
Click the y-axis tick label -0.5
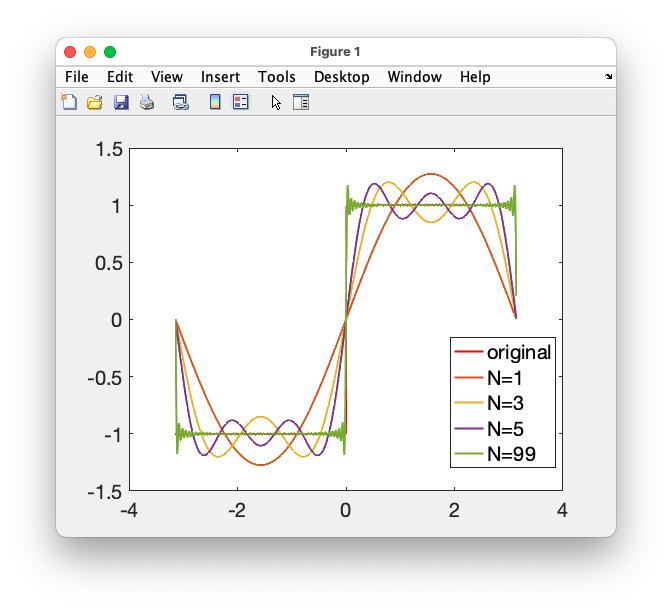[105, 378]
